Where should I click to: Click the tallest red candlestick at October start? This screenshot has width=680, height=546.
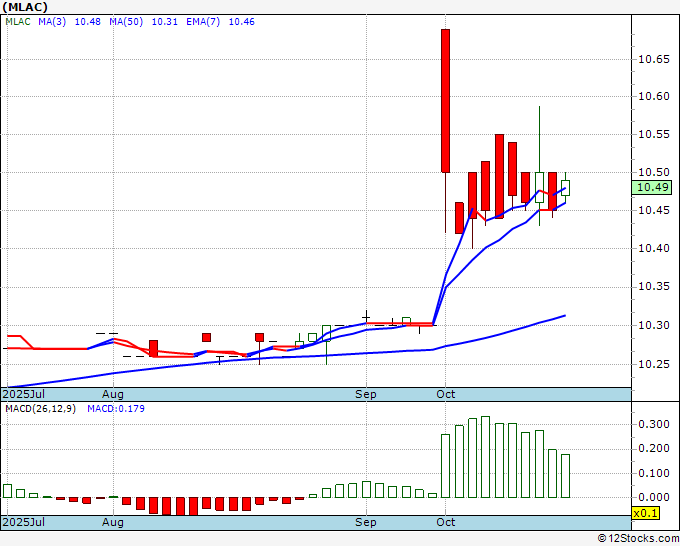(x=445, y=101)
